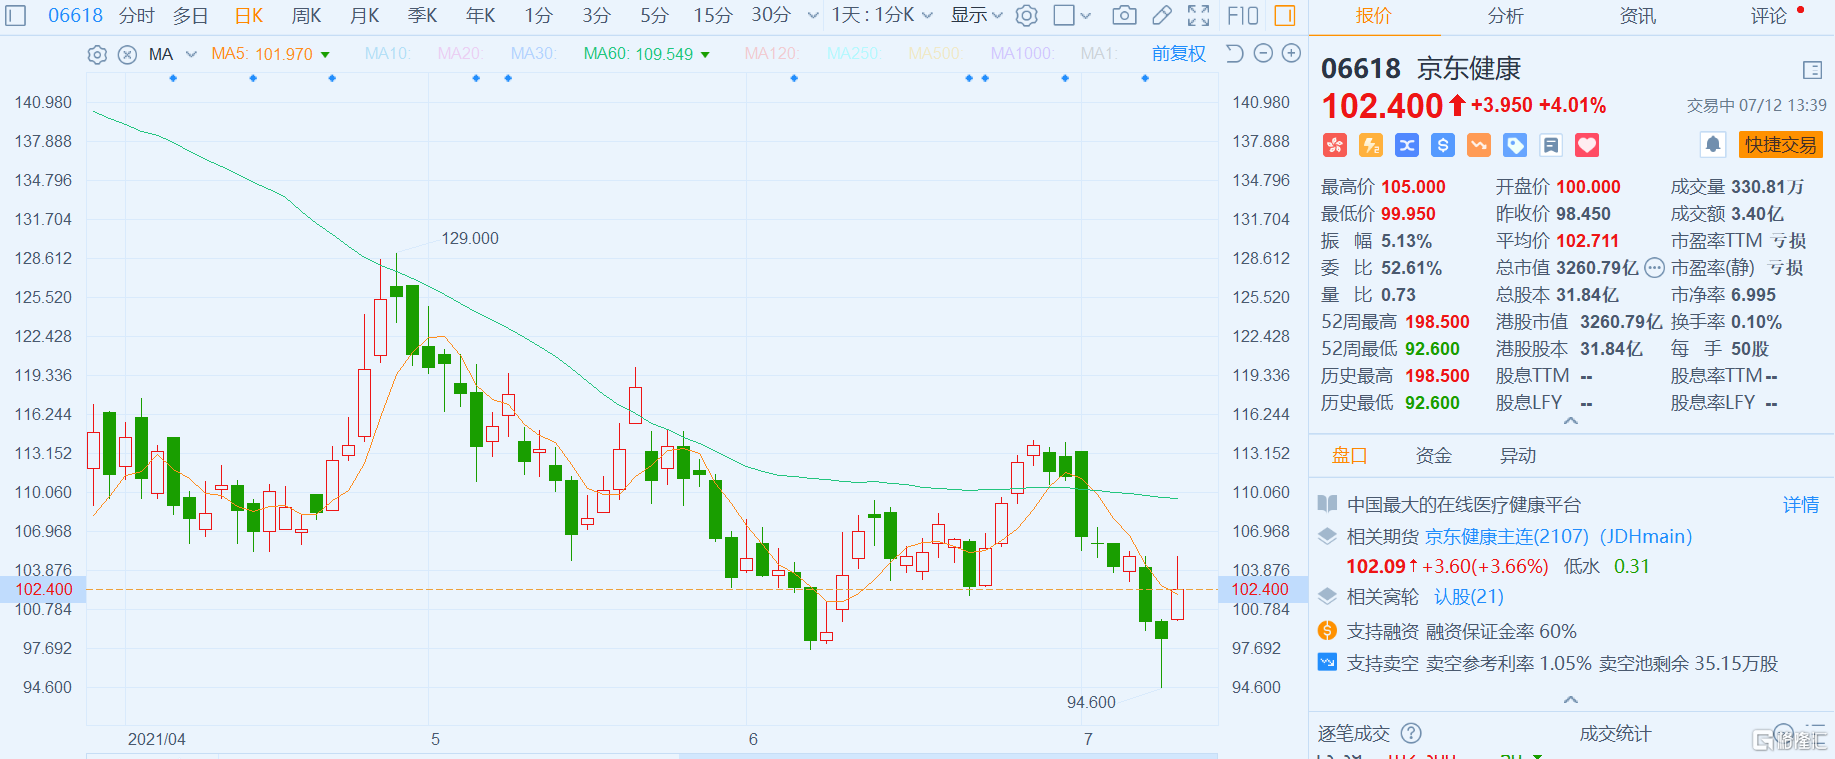Click the orange short-selling trend icon
Viewport: 1835px width, 759px height.
1479,145
